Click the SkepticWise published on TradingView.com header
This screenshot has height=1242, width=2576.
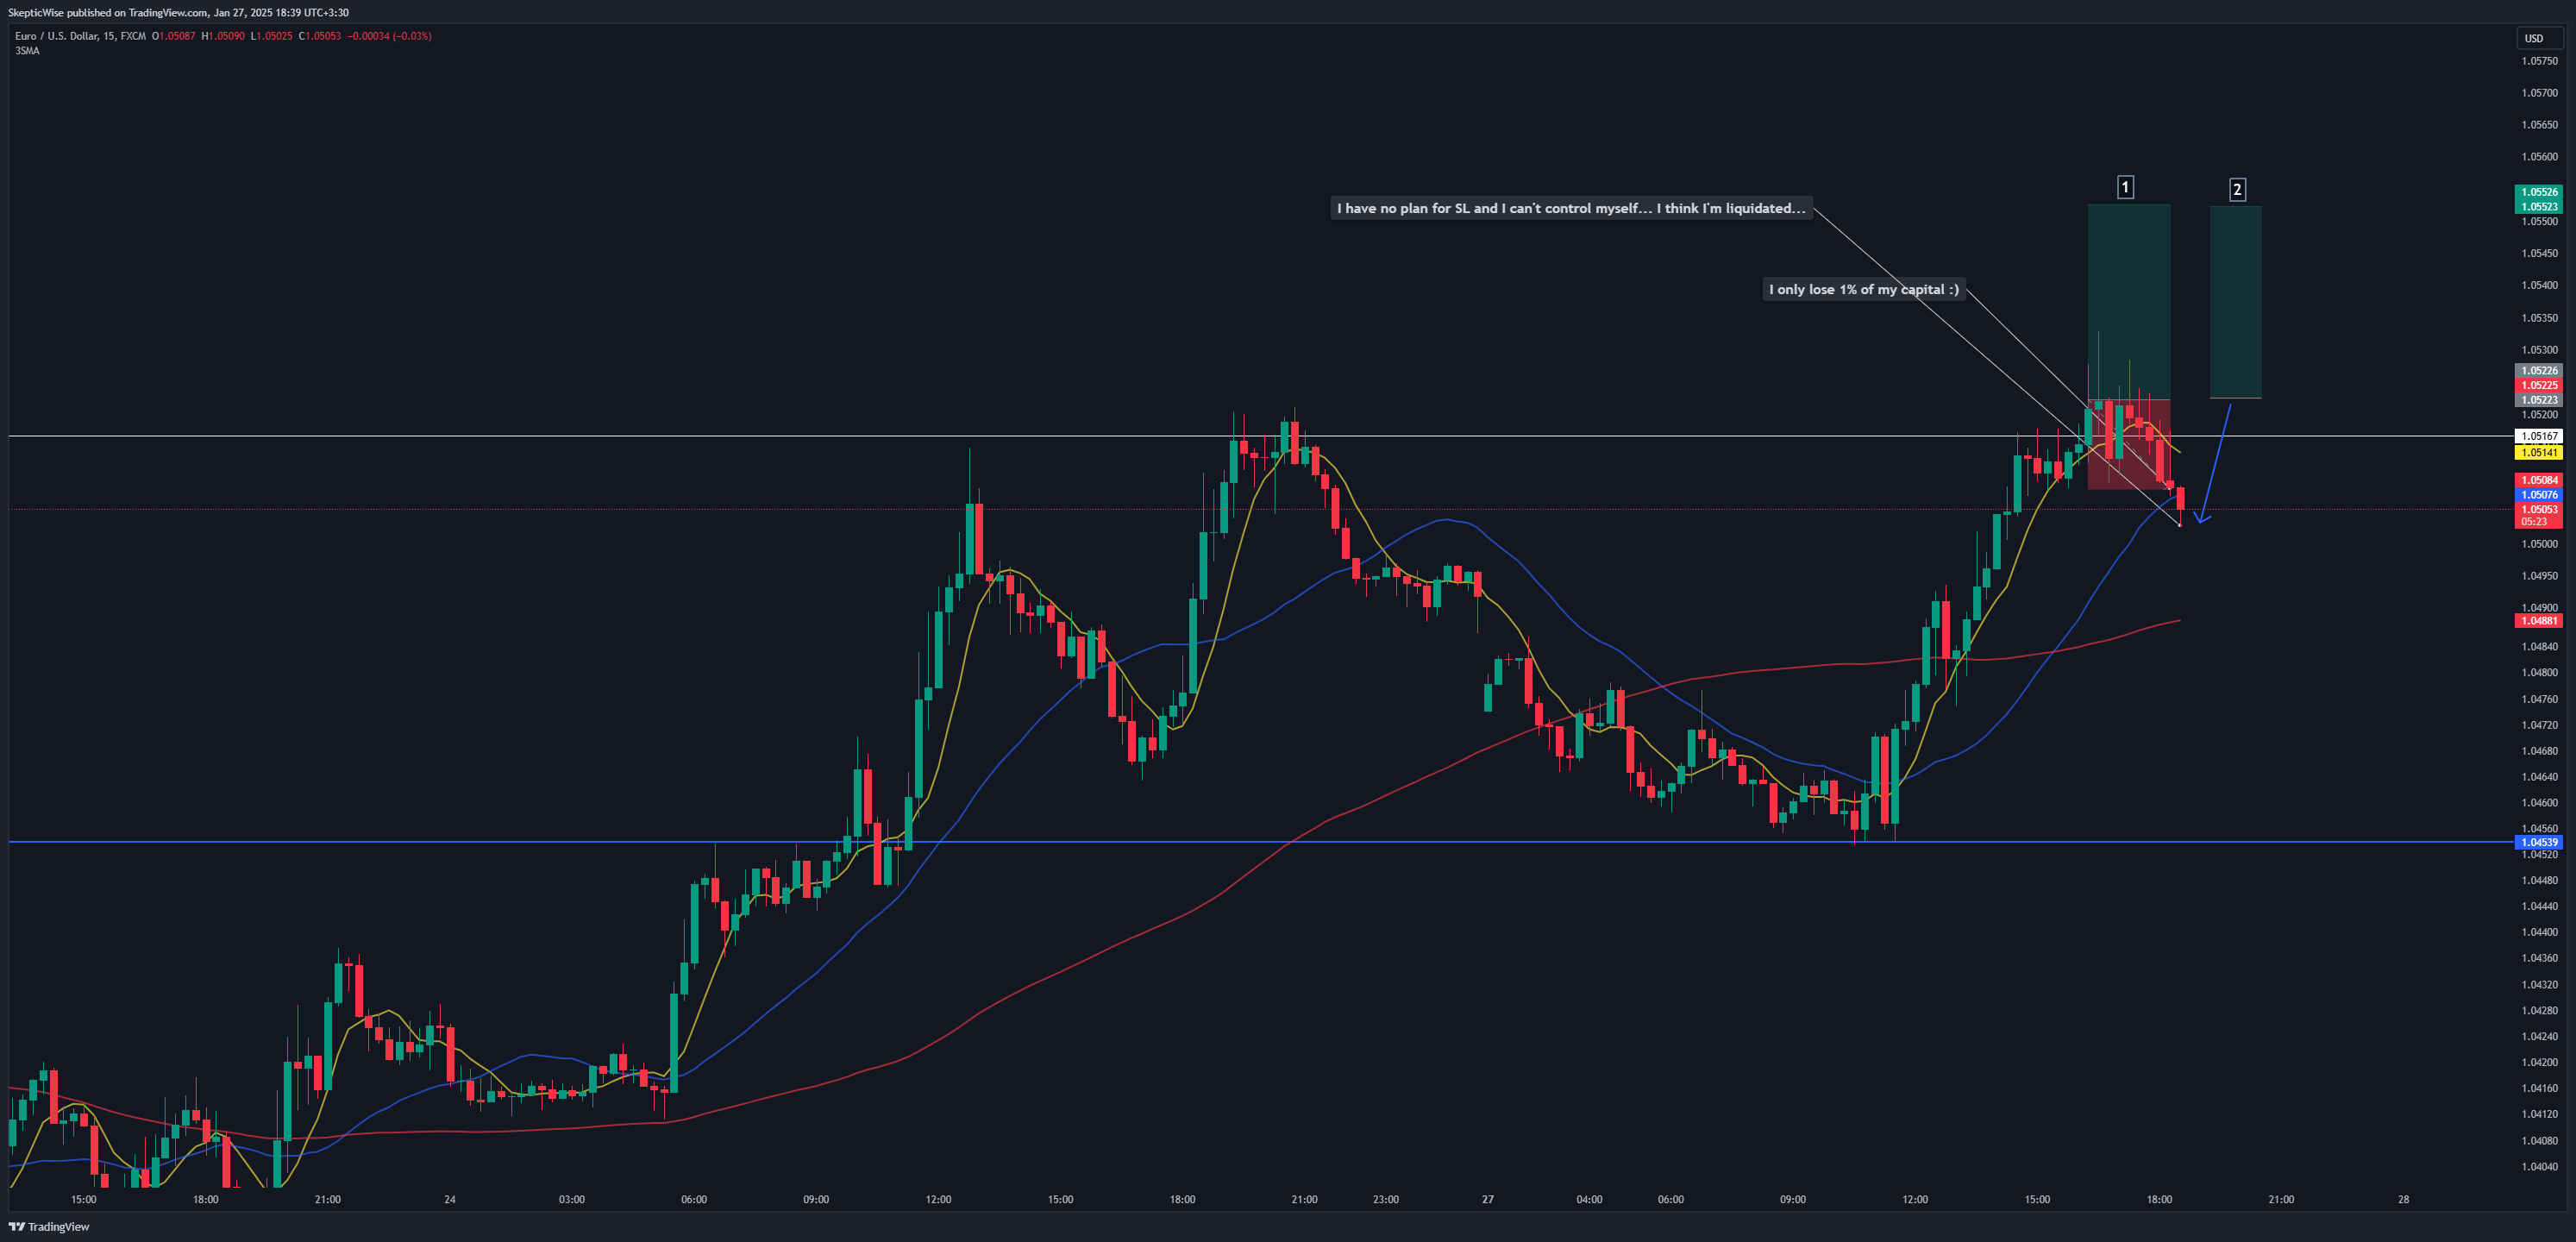click(x=178, y=12)
